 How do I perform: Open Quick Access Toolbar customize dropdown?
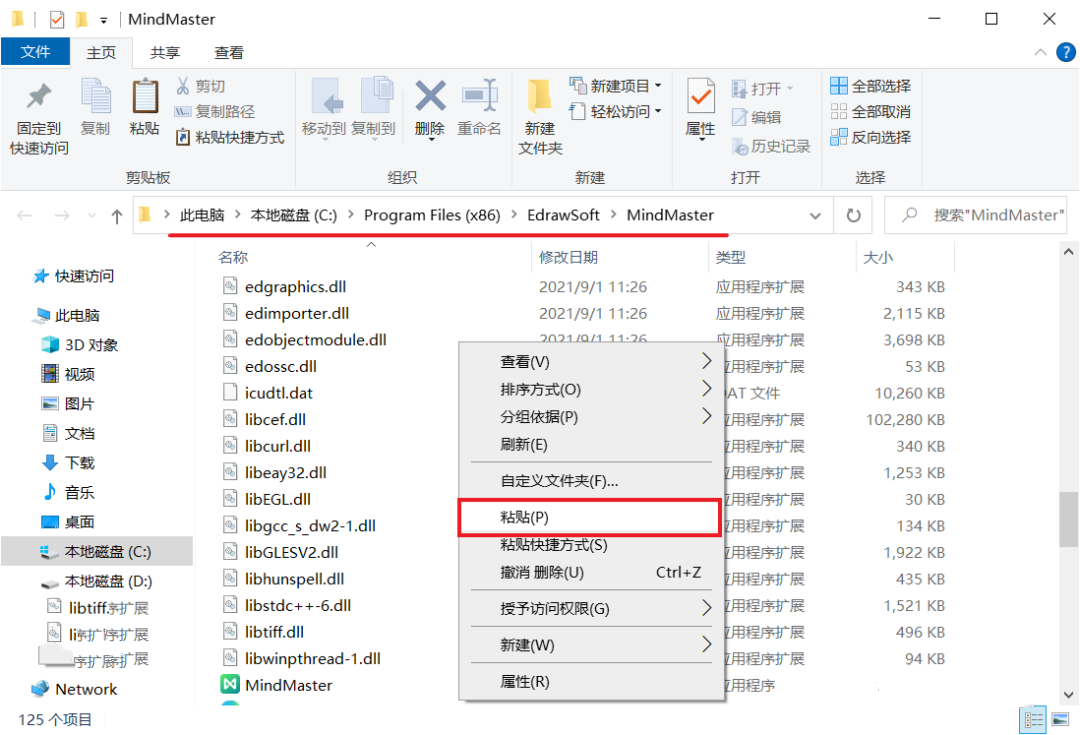click(x=103, y=20)
